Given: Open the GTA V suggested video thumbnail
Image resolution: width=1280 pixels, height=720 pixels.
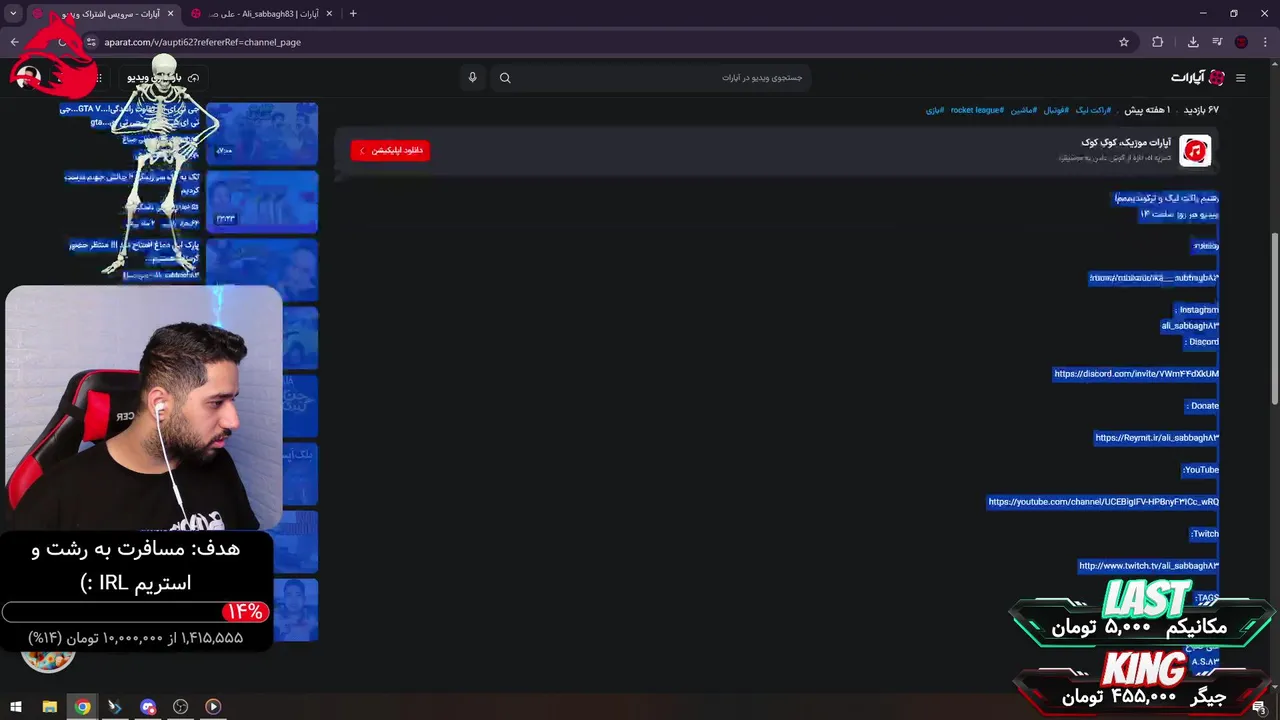Looking at the screenshot, I should (x=262, y=133).
